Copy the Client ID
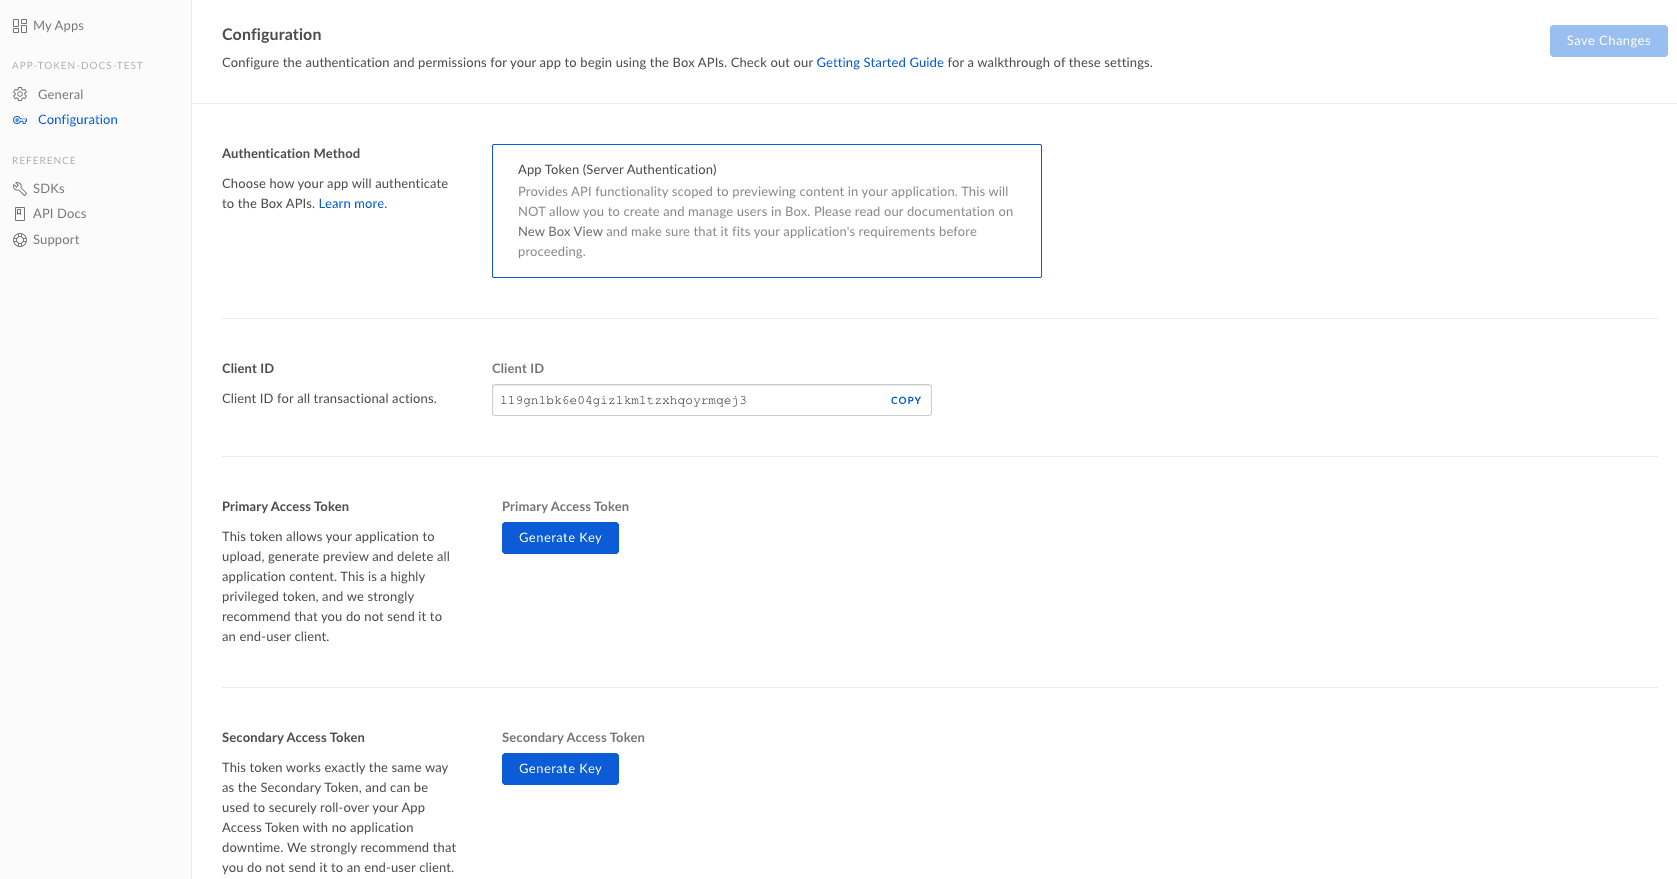 click(905, 400)
